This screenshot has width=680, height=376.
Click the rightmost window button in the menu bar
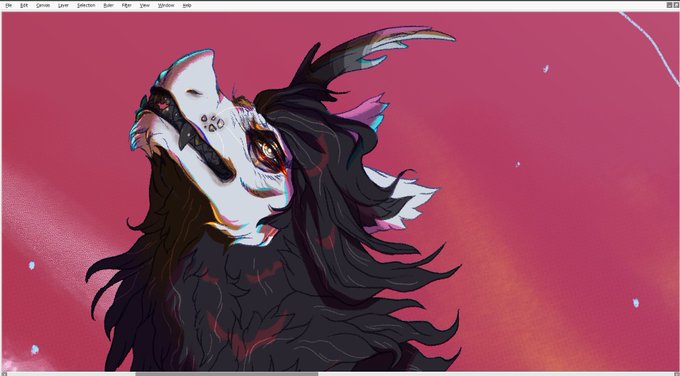[x=676, y=5]
